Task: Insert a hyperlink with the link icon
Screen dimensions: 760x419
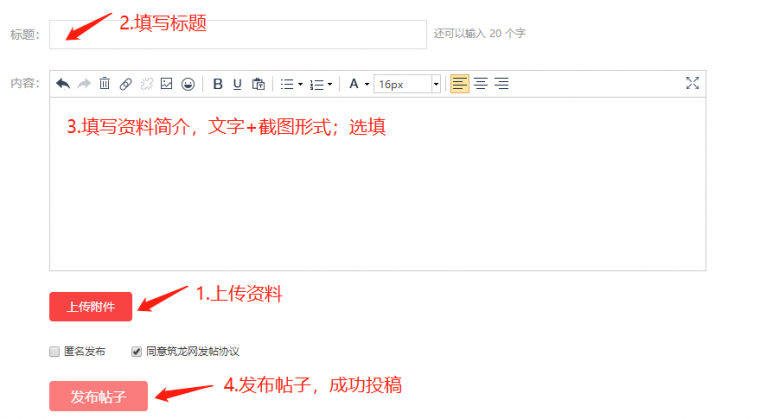Action: click(x=125, y=84)
